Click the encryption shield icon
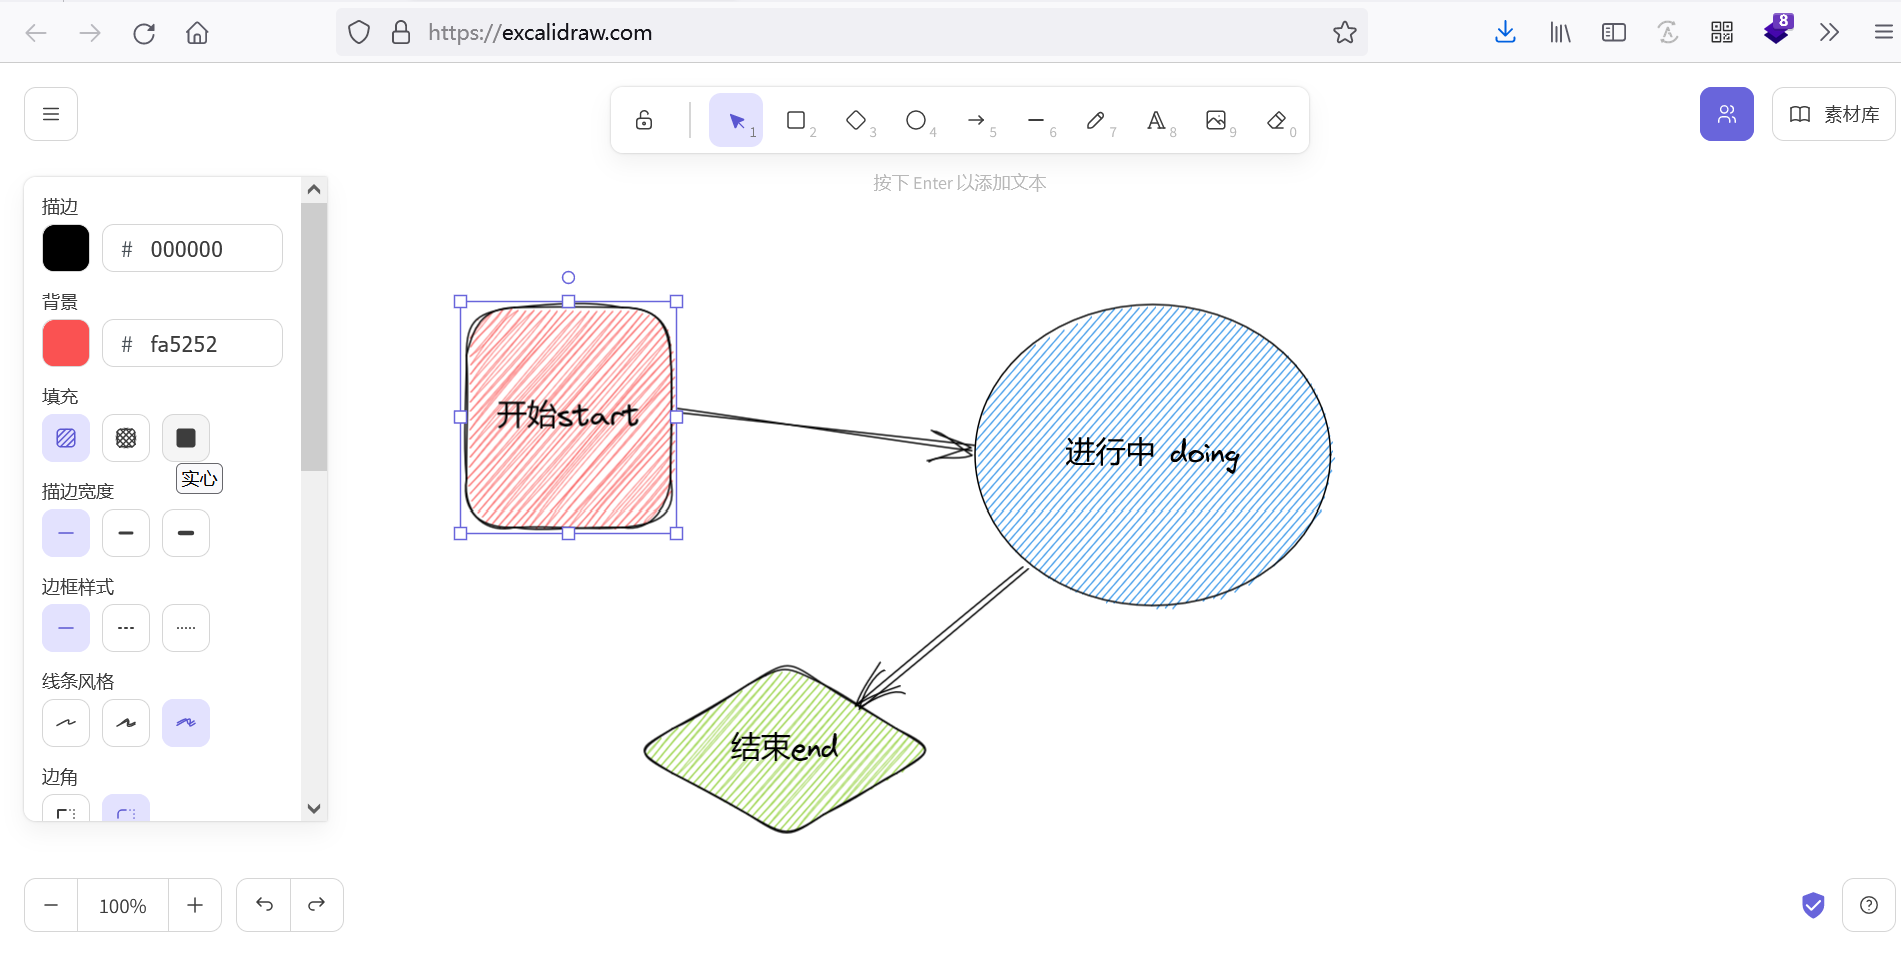Viewport: 1901px width, 956px height. (1813, 905)
